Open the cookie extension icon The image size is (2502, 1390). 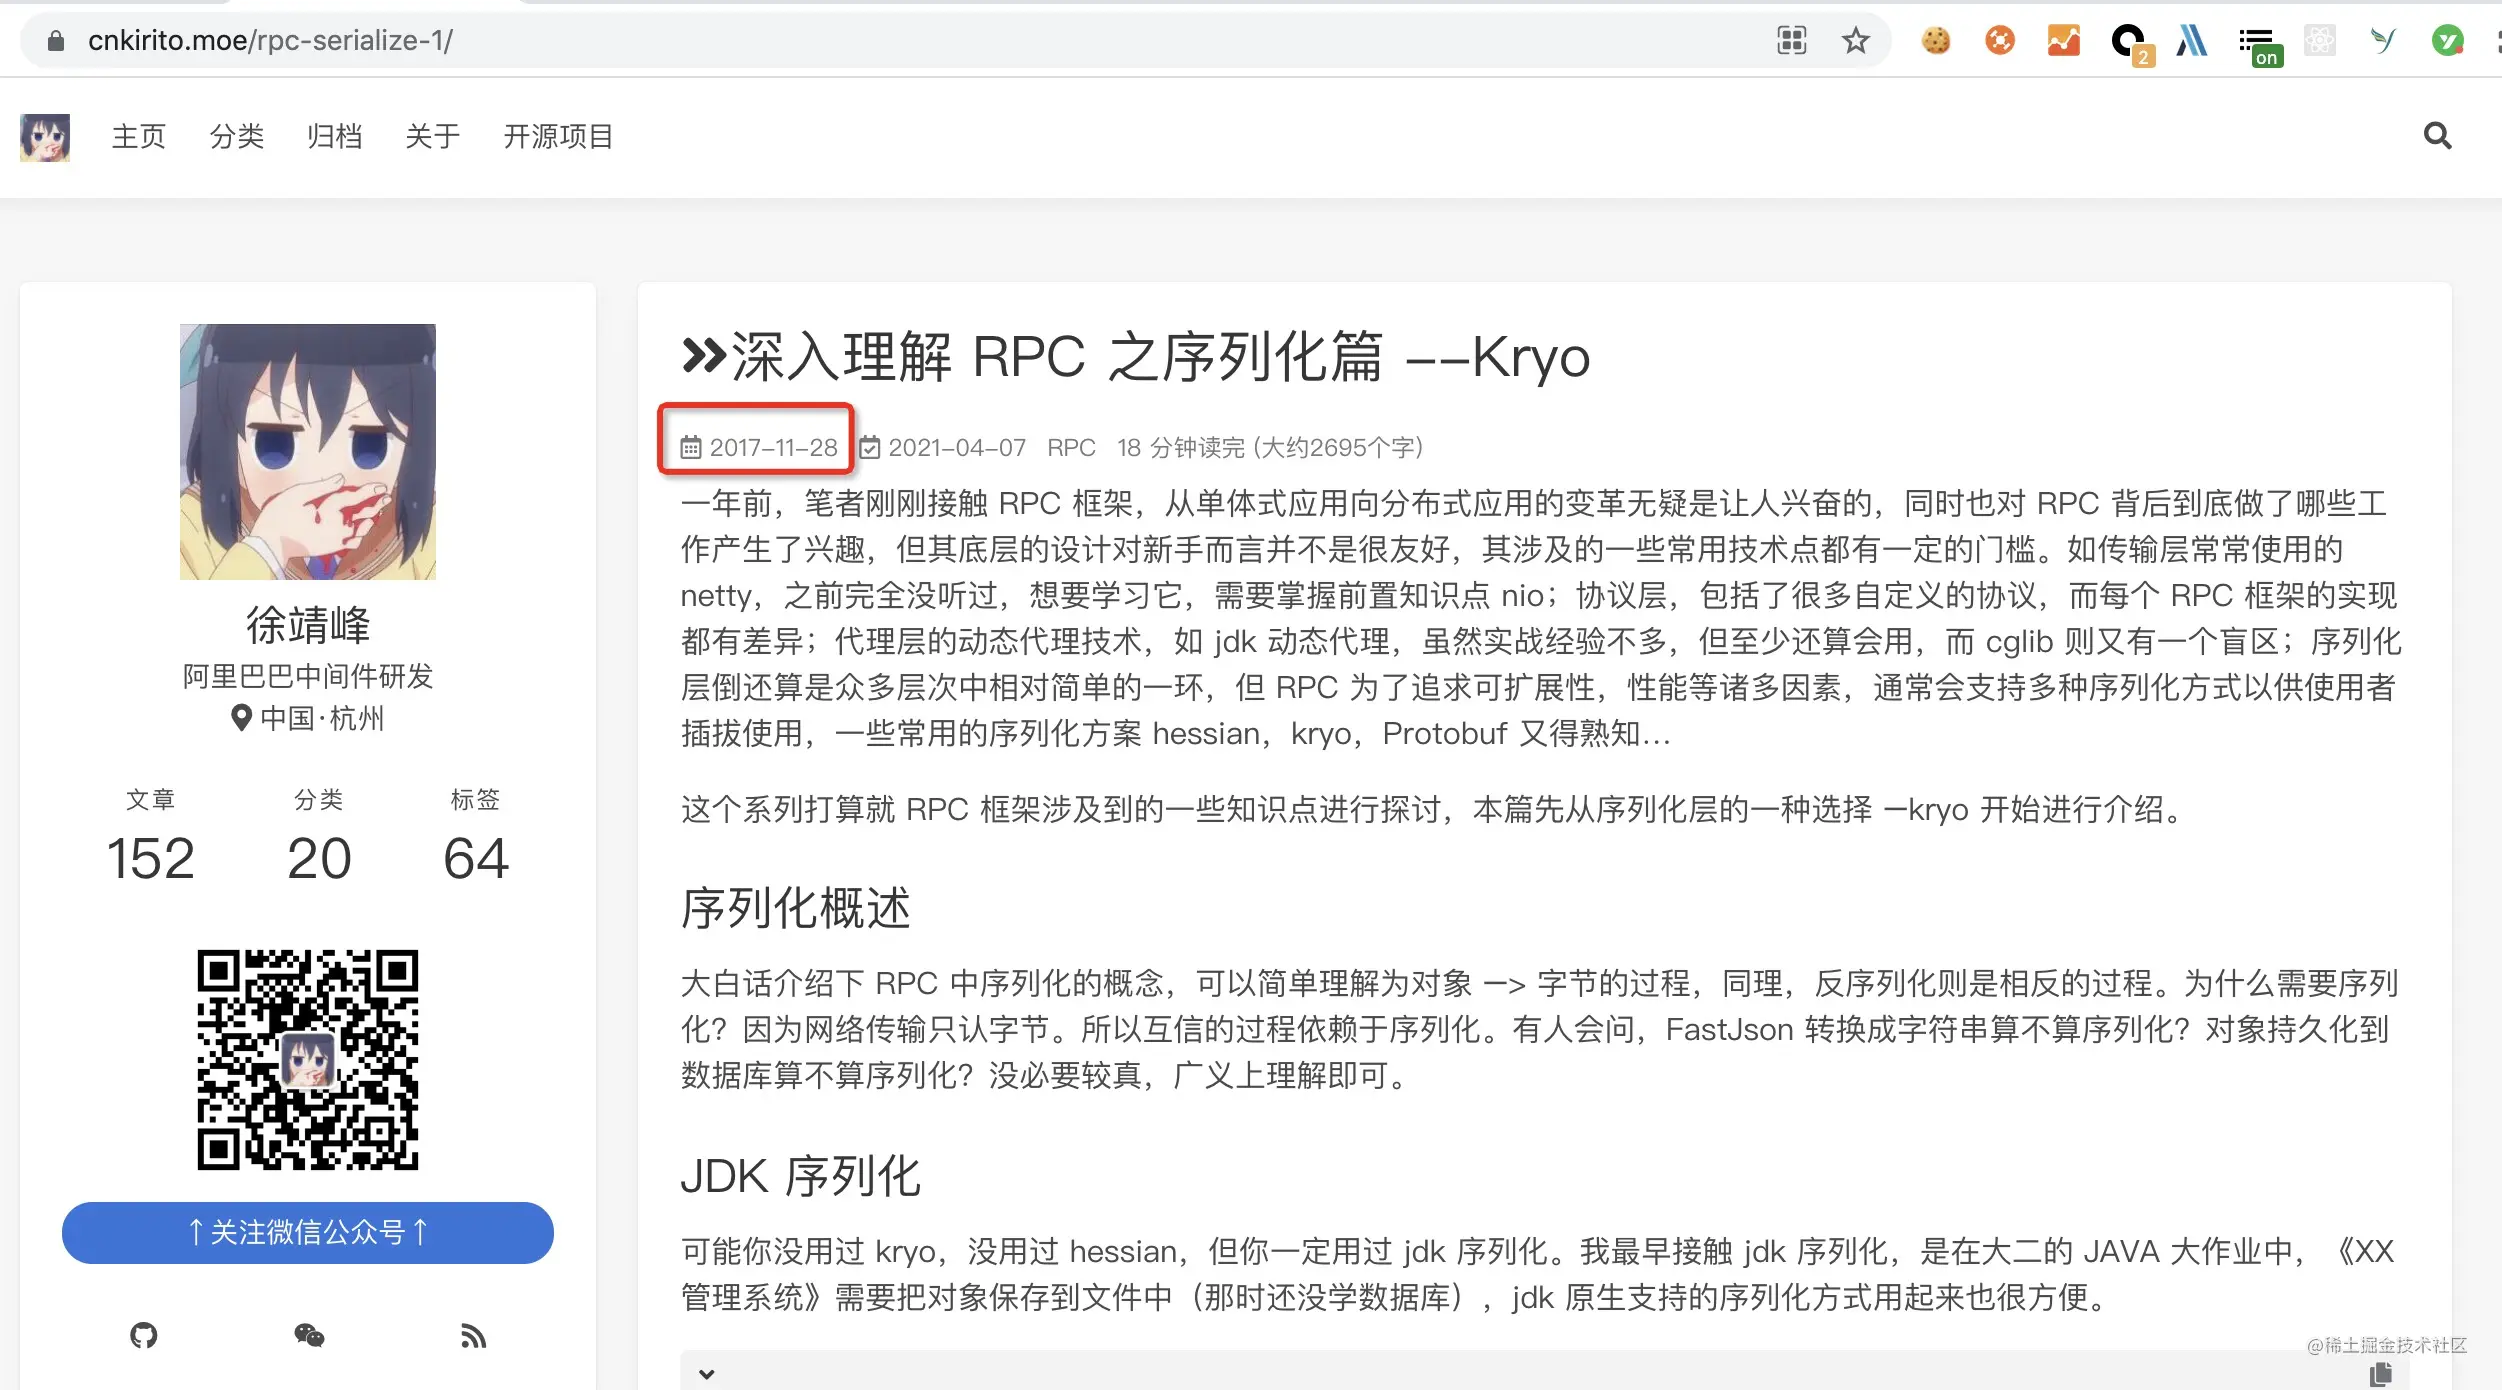point(1936,41)
